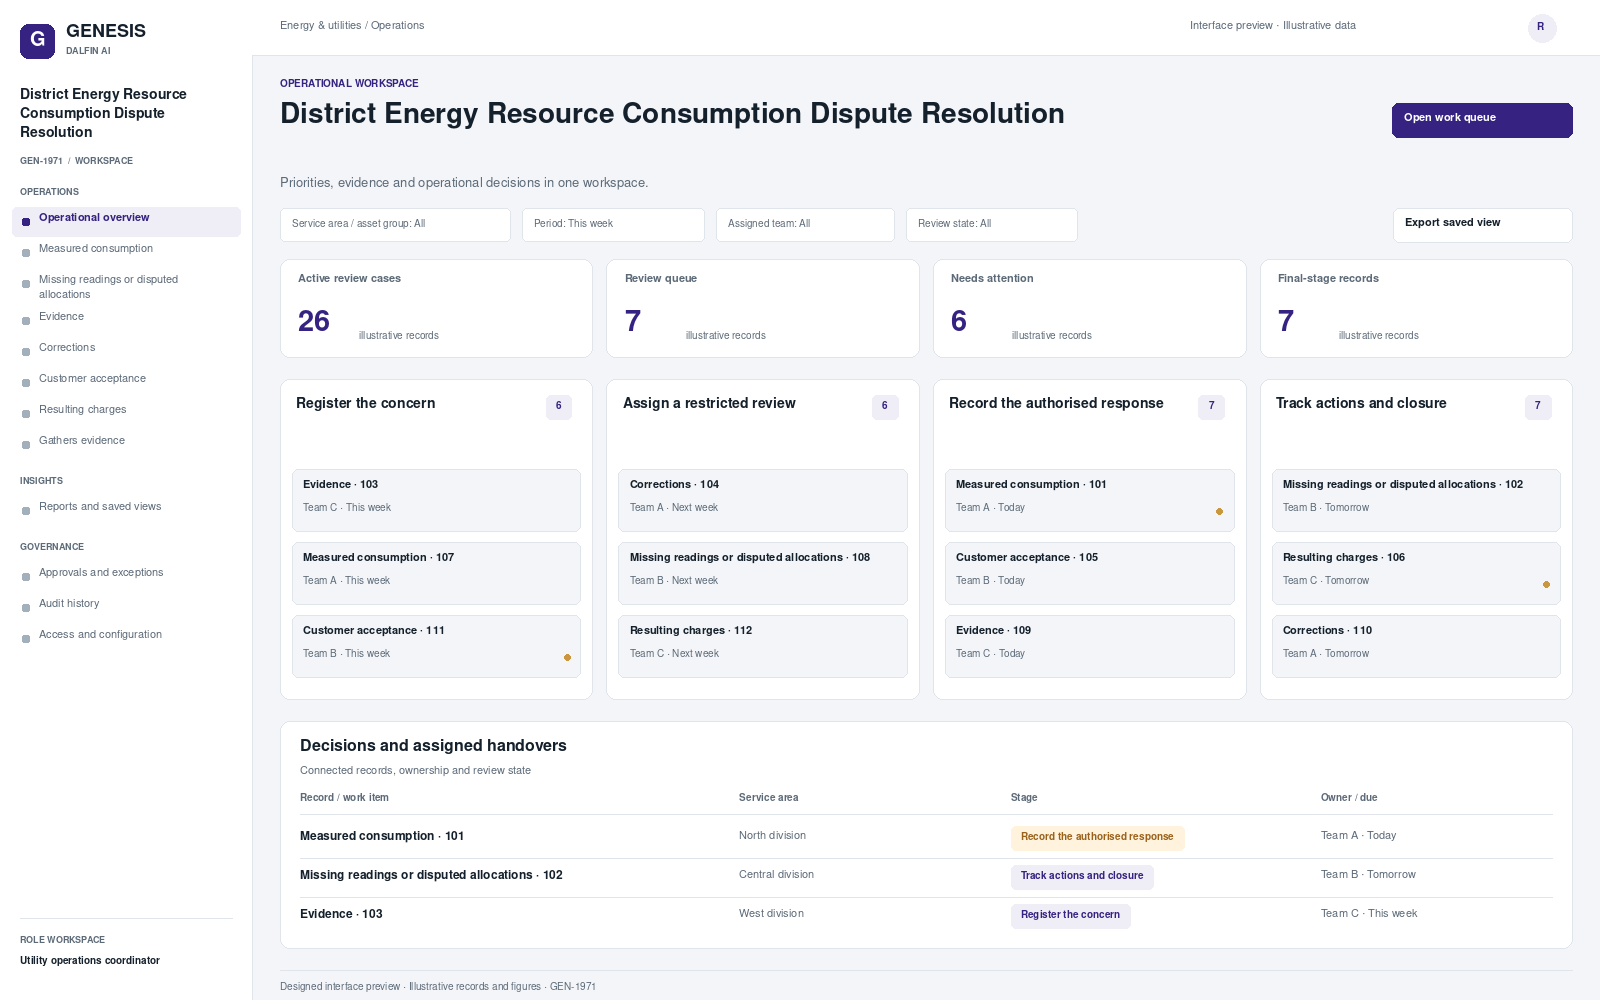Open Missing readings · 102 card
Screen dimensions: 1600x1000
1416,500
